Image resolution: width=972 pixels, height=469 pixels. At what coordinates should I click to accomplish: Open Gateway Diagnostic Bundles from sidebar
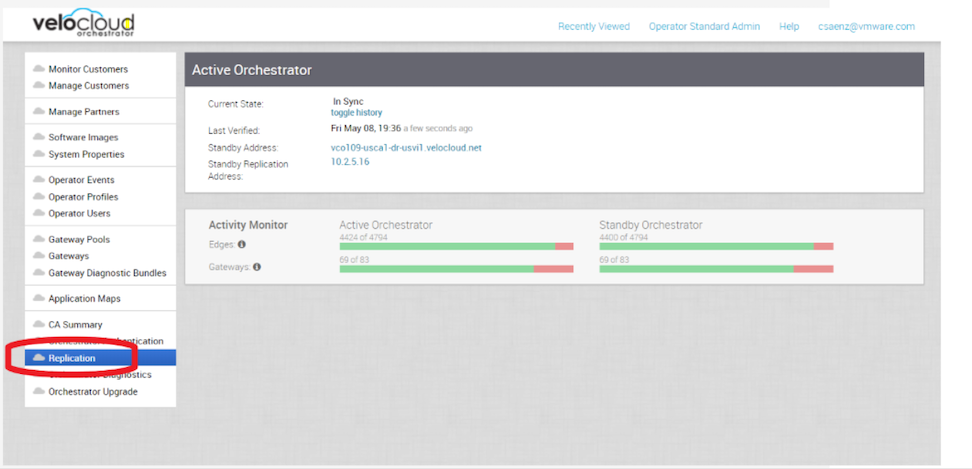click(x=107, y=273)
